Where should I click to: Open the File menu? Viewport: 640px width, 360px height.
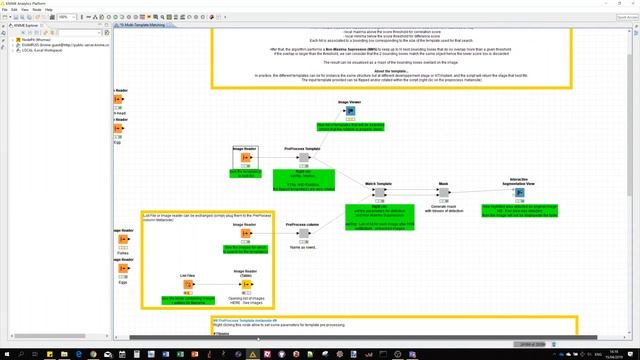click(5, 9)
